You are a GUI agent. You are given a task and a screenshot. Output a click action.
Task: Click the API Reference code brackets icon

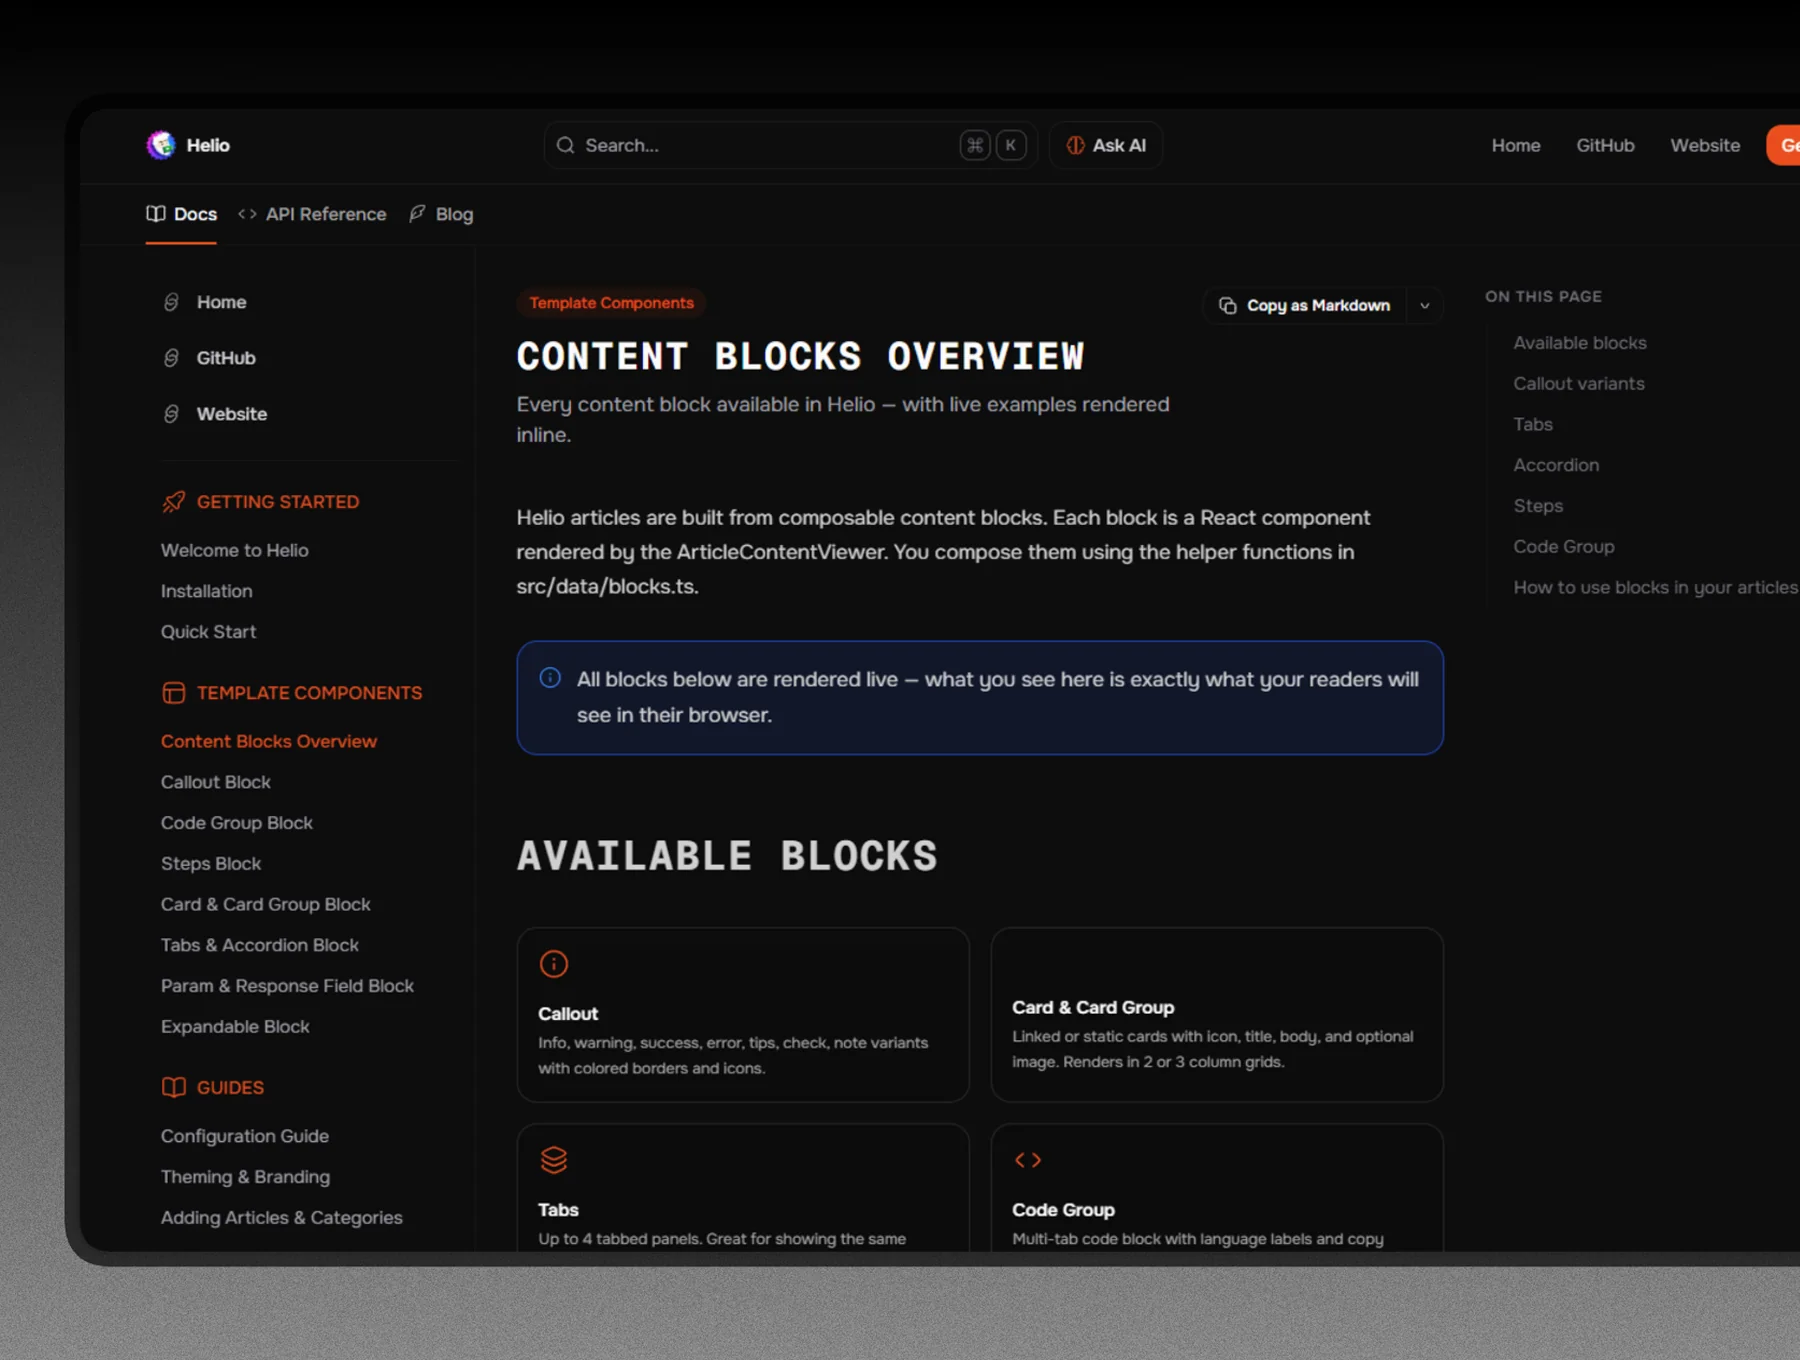click(x=247, y=214)
